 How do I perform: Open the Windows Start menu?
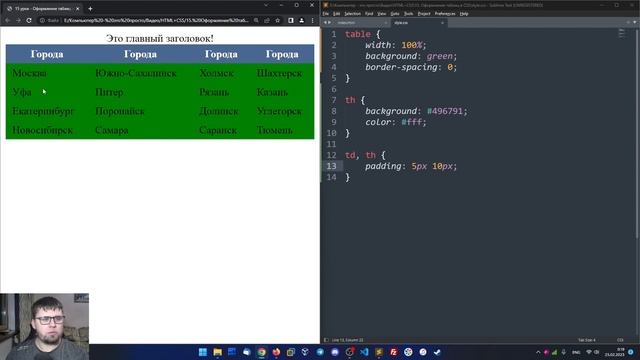click(202, 352)
